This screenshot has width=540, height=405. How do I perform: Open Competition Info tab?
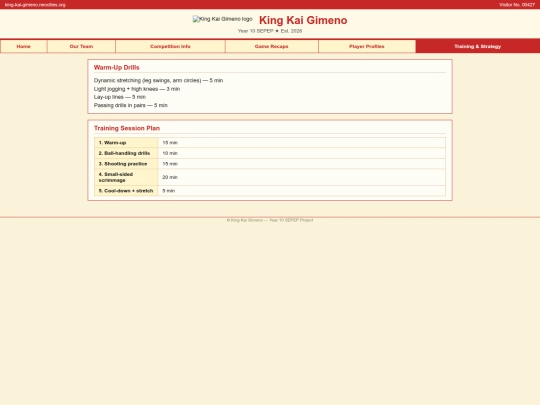click(170, 46)
